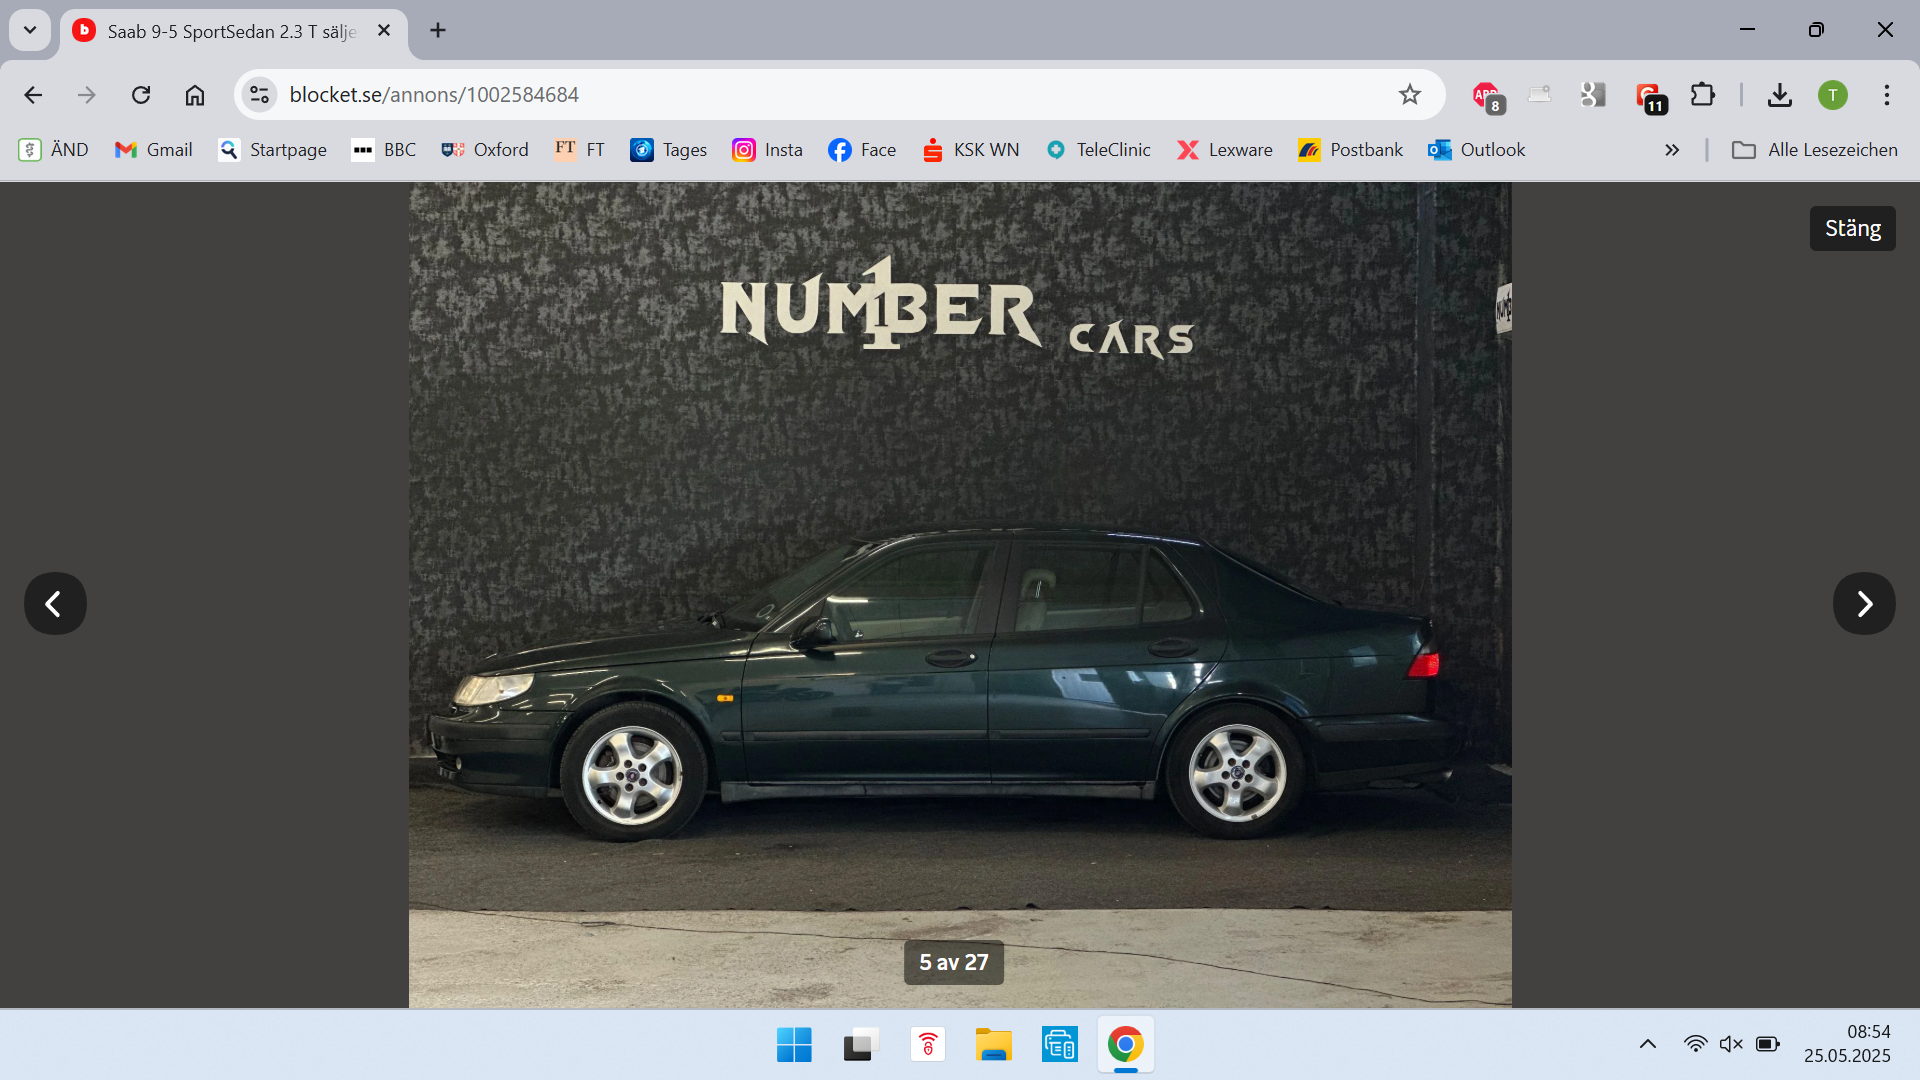Image resolution: width=1920 pixels, height=1080 pixels.
Task: Open File Explorer from the taskbar
Action: coord(993,1045)
